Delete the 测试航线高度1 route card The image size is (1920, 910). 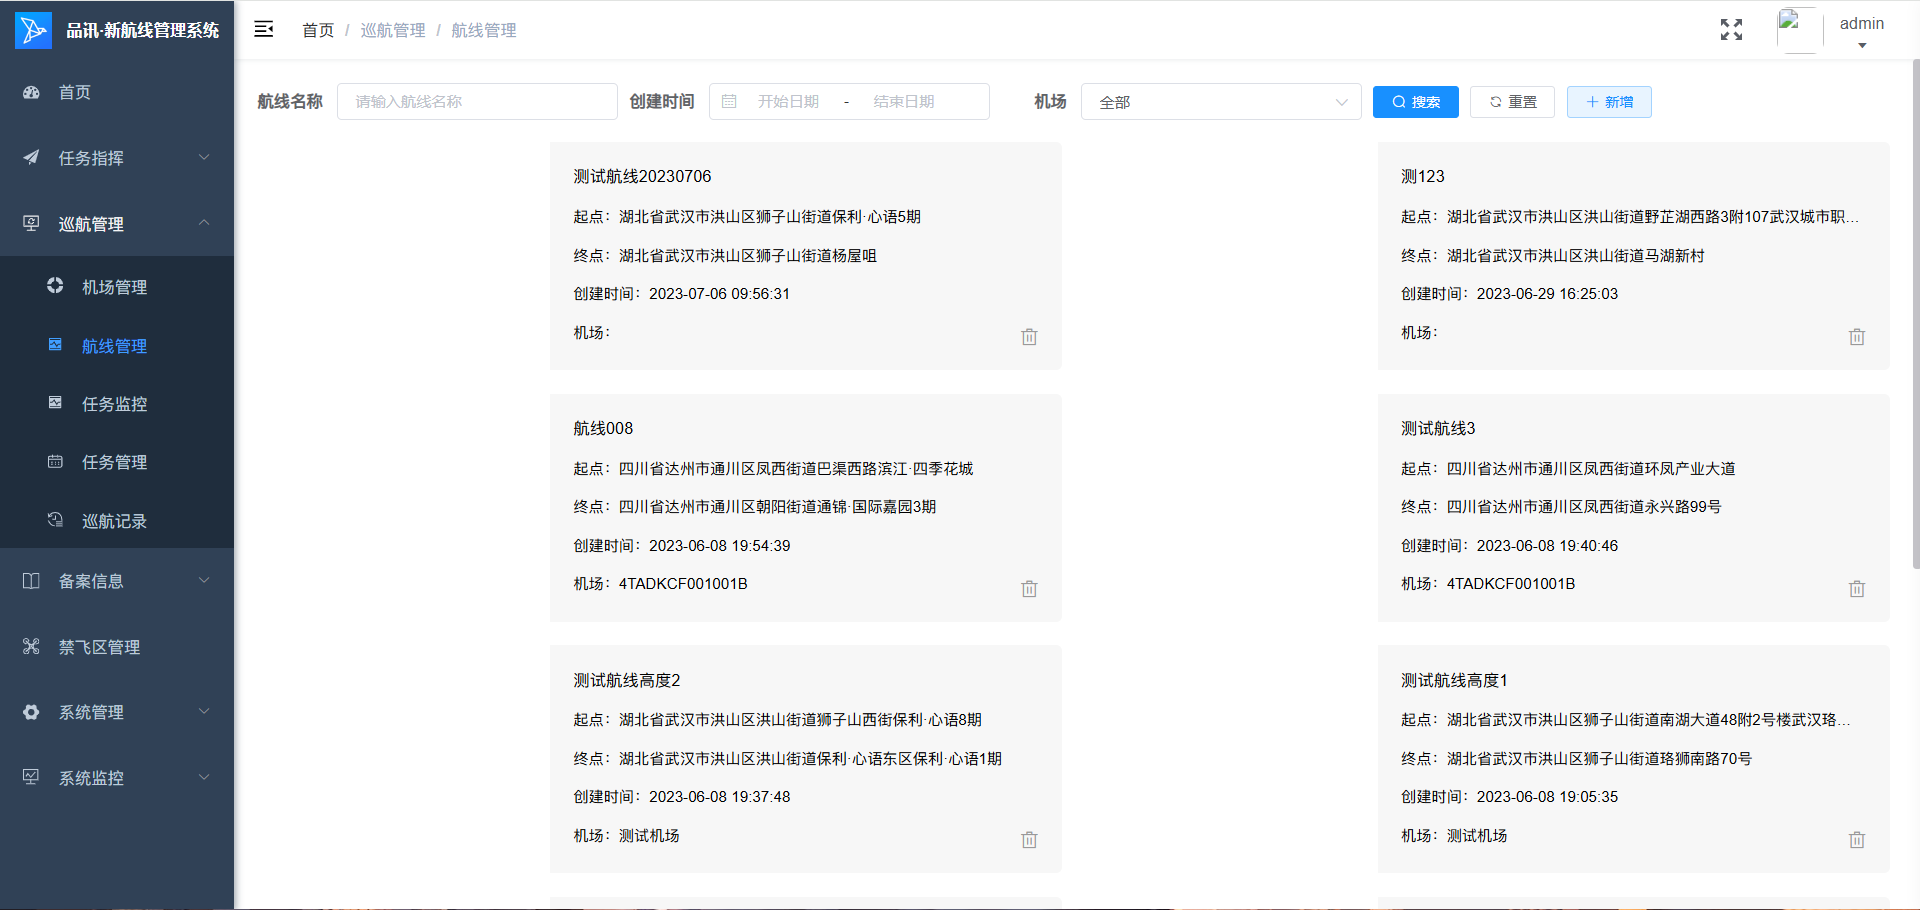[x=1857, y=840]
